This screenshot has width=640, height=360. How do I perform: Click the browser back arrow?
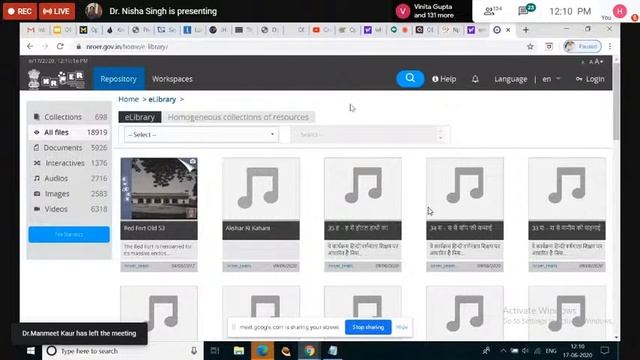[x=30, y=47]
